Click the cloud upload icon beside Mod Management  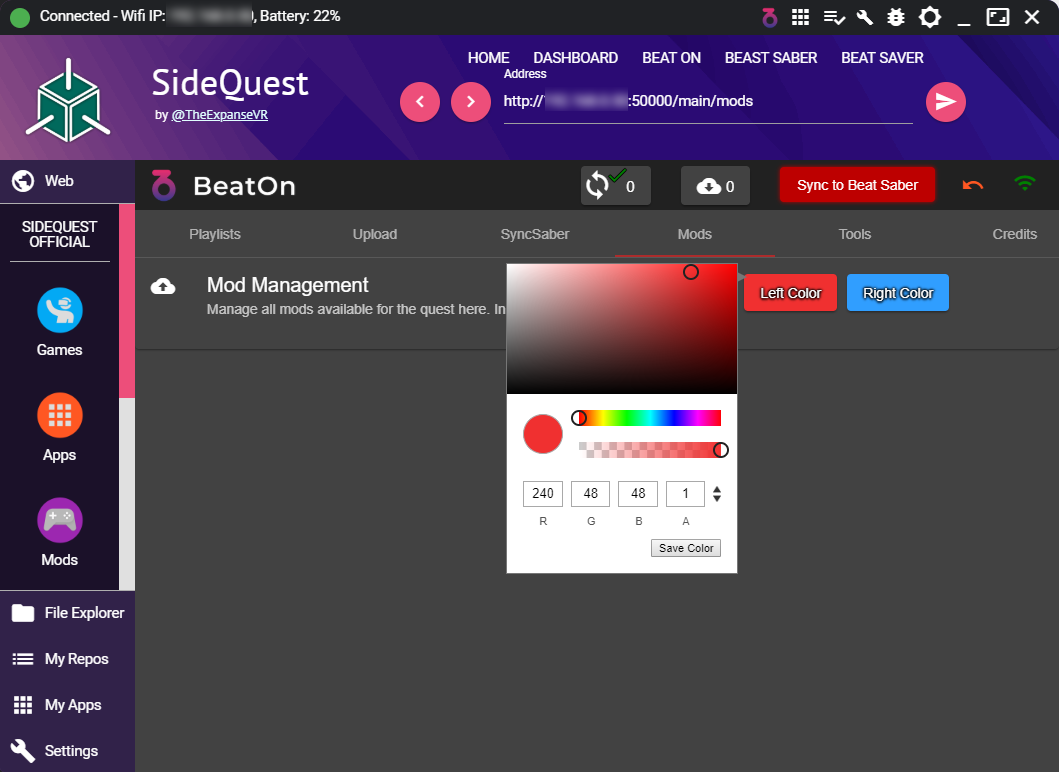163,286
